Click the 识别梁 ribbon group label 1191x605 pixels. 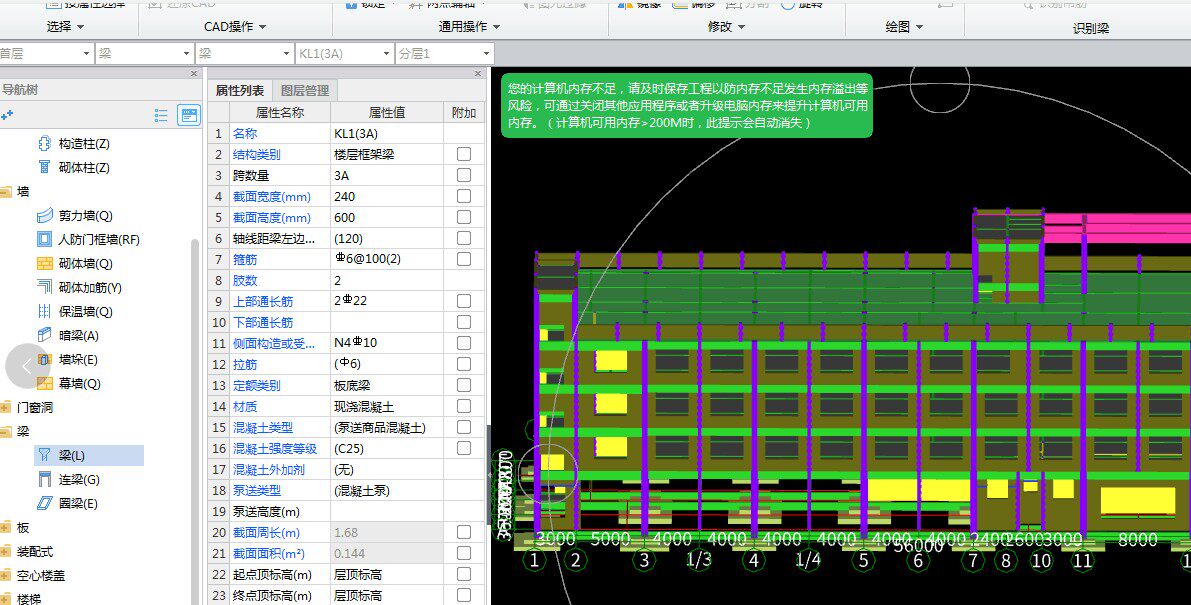1091,28
